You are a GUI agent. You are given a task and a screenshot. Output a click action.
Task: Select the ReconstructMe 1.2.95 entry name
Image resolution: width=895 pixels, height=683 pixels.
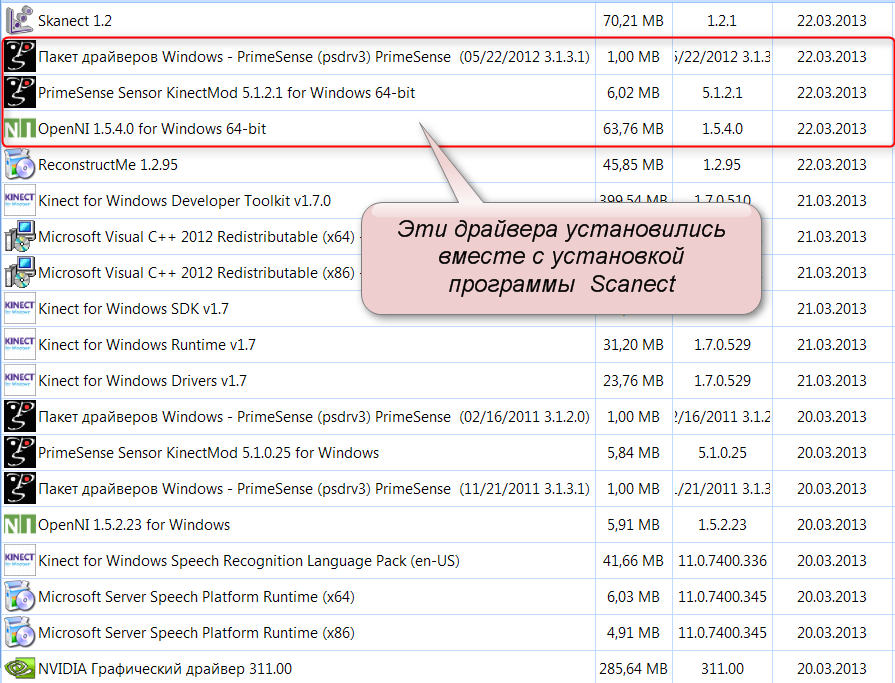click(108, 164)
